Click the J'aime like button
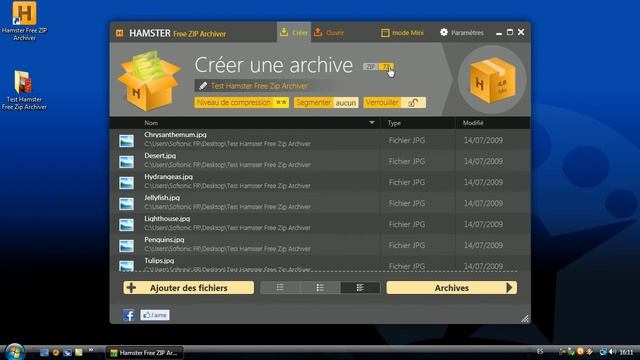640x360 pixels. point(155,315)
